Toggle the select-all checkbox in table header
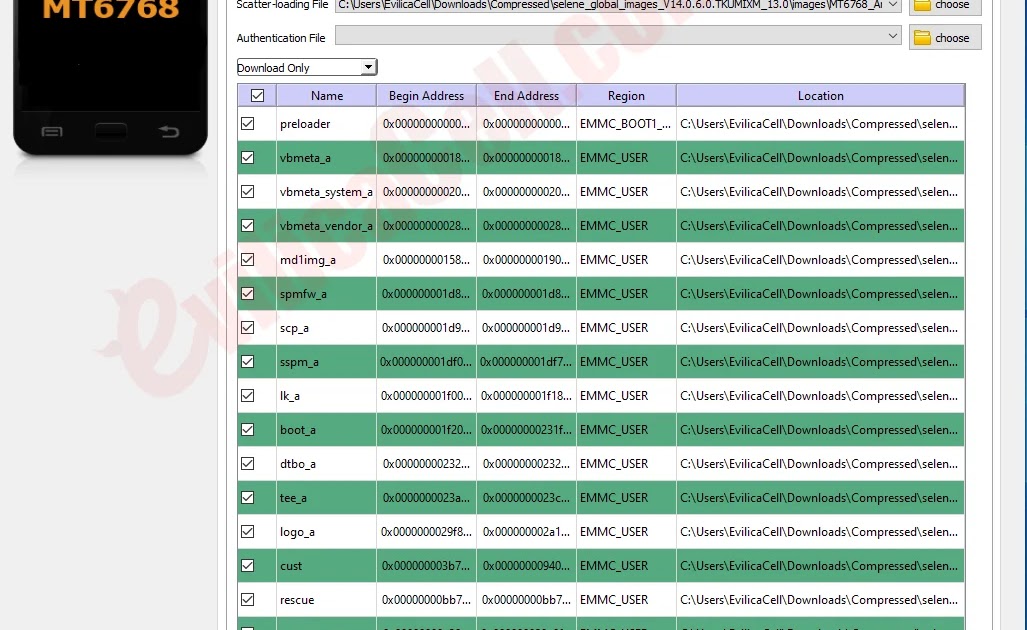1027x630 pixels. (x=257, y=96)
